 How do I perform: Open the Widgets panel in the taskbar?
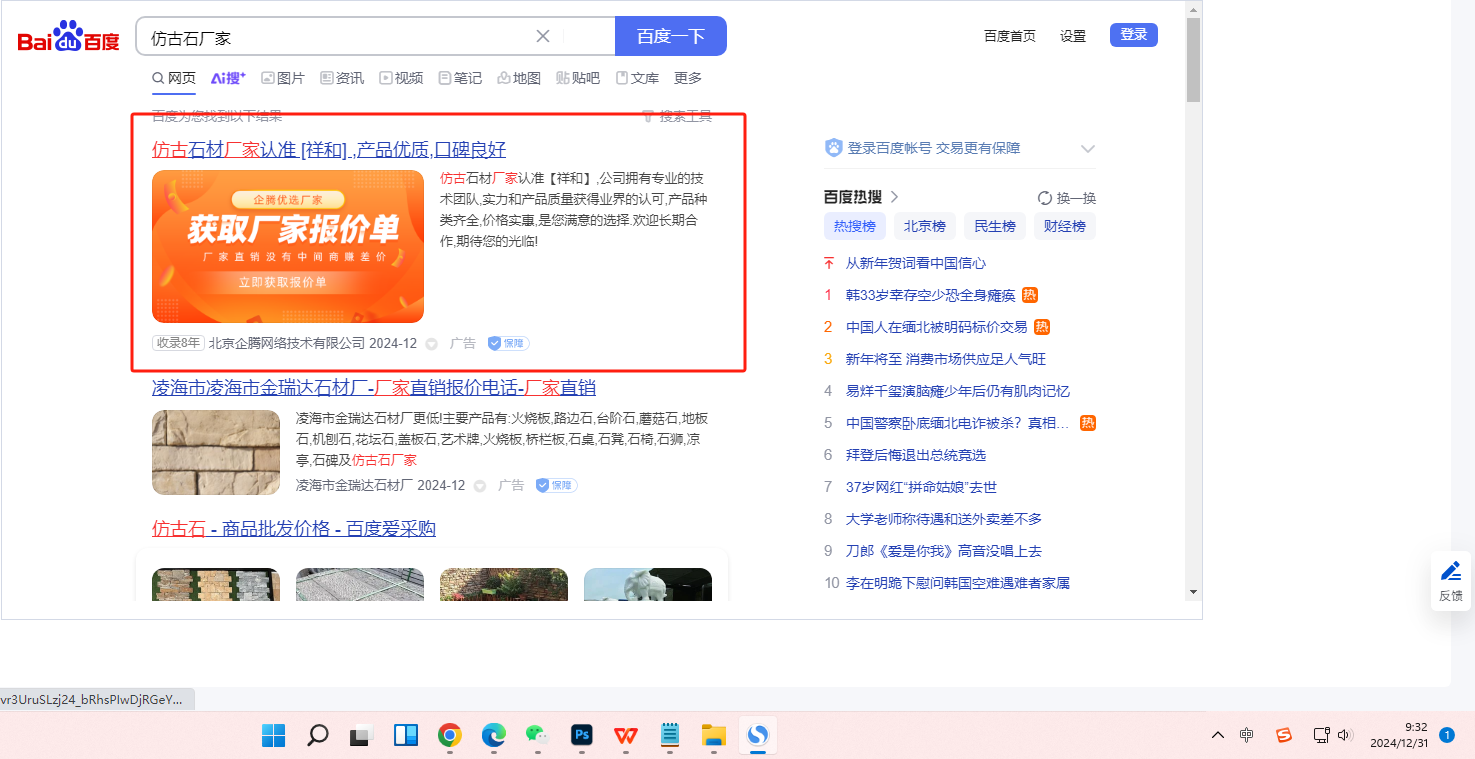(405, 736)
